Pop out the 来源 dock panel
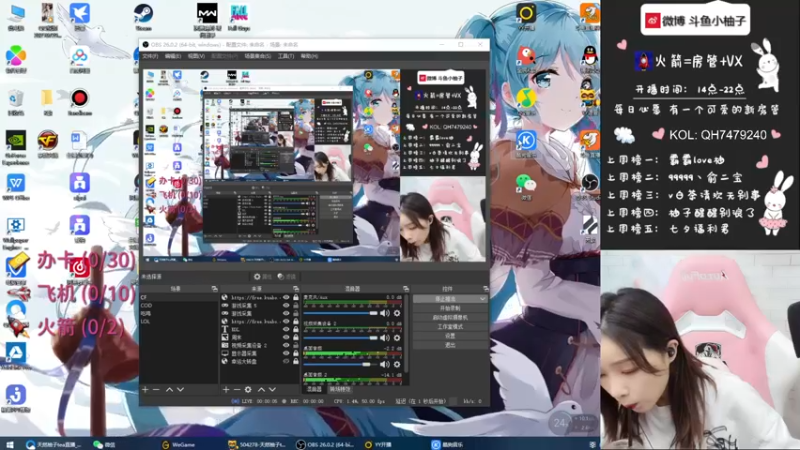This screenshot has width=800, height=450. 296,289
